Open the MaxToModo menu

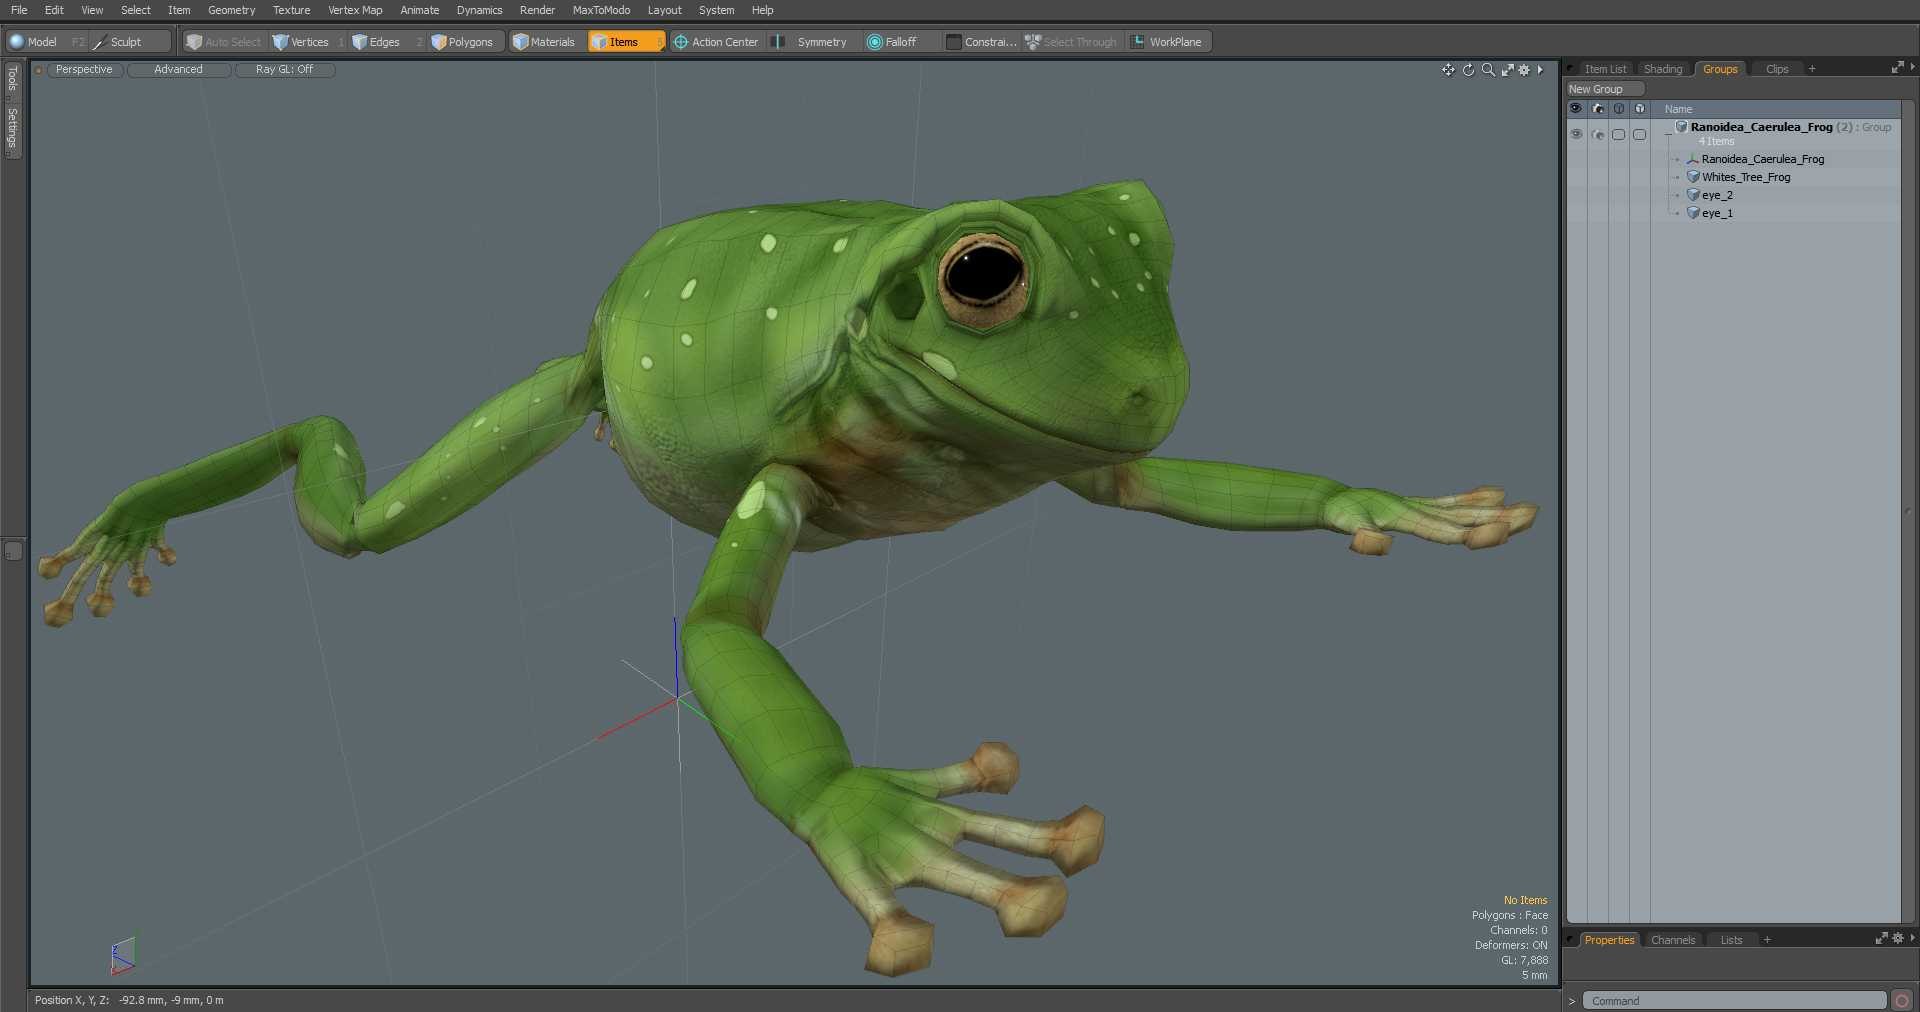[601, 10]
